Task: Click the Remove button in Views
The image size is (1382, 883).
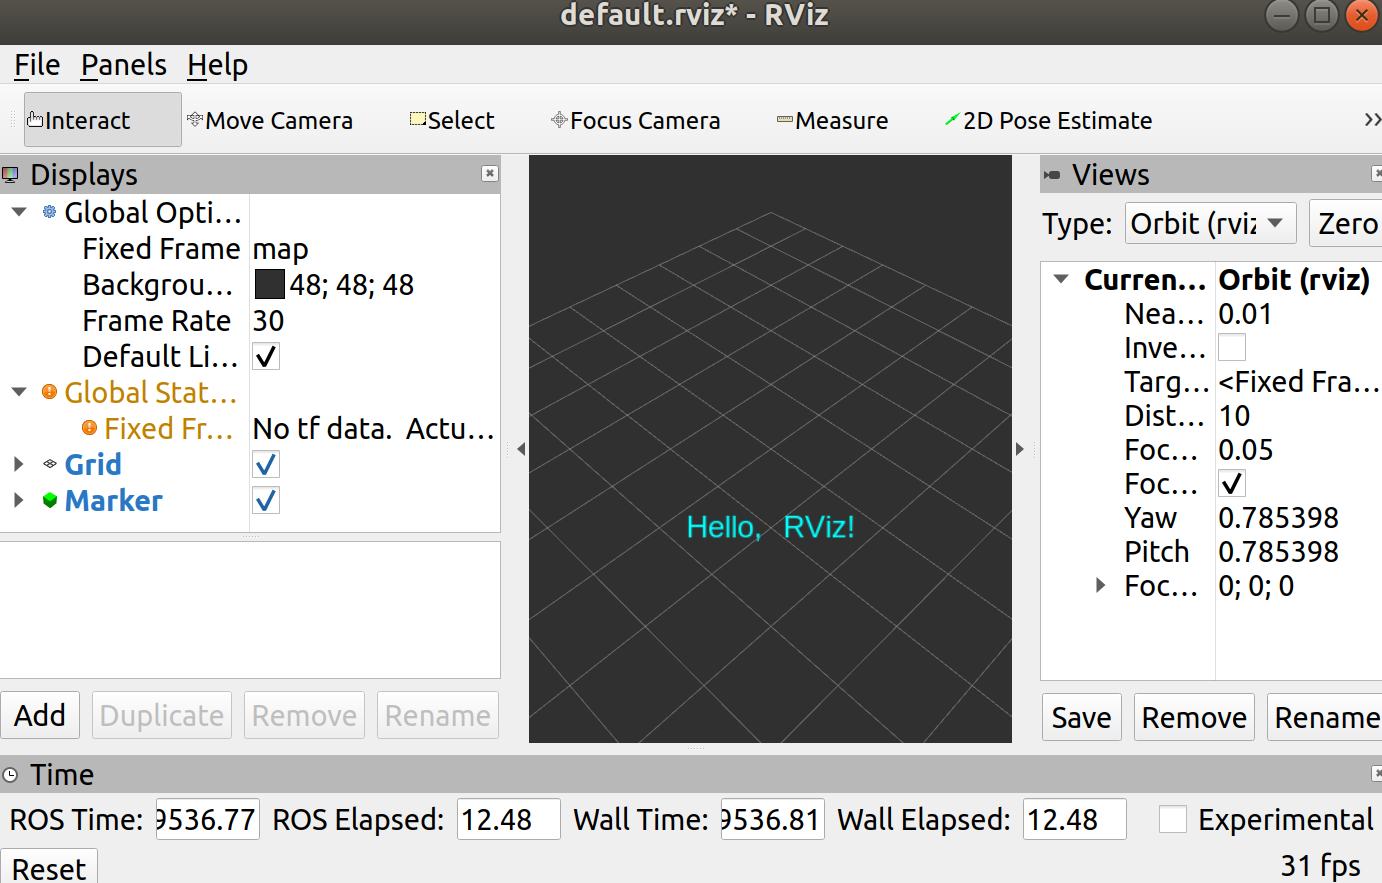Action: coord(1194,717)
